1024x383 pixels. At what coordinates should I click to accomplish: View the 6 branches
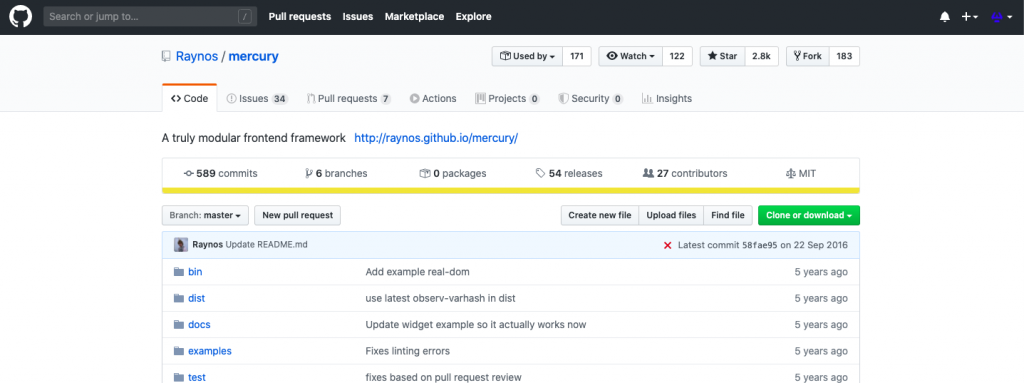coord(336,174)
